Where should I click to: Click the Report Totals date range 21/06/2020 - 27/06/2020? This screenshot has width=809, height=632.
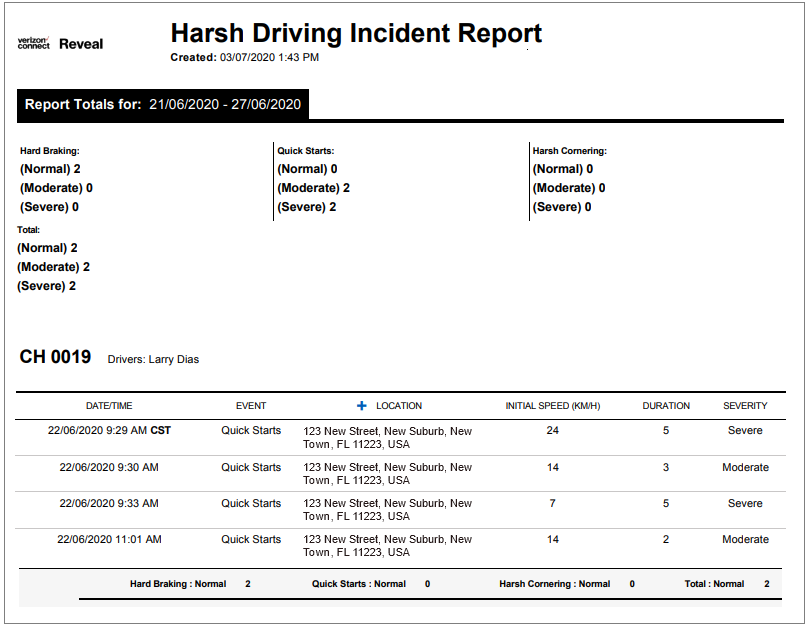tap(225, 105)
